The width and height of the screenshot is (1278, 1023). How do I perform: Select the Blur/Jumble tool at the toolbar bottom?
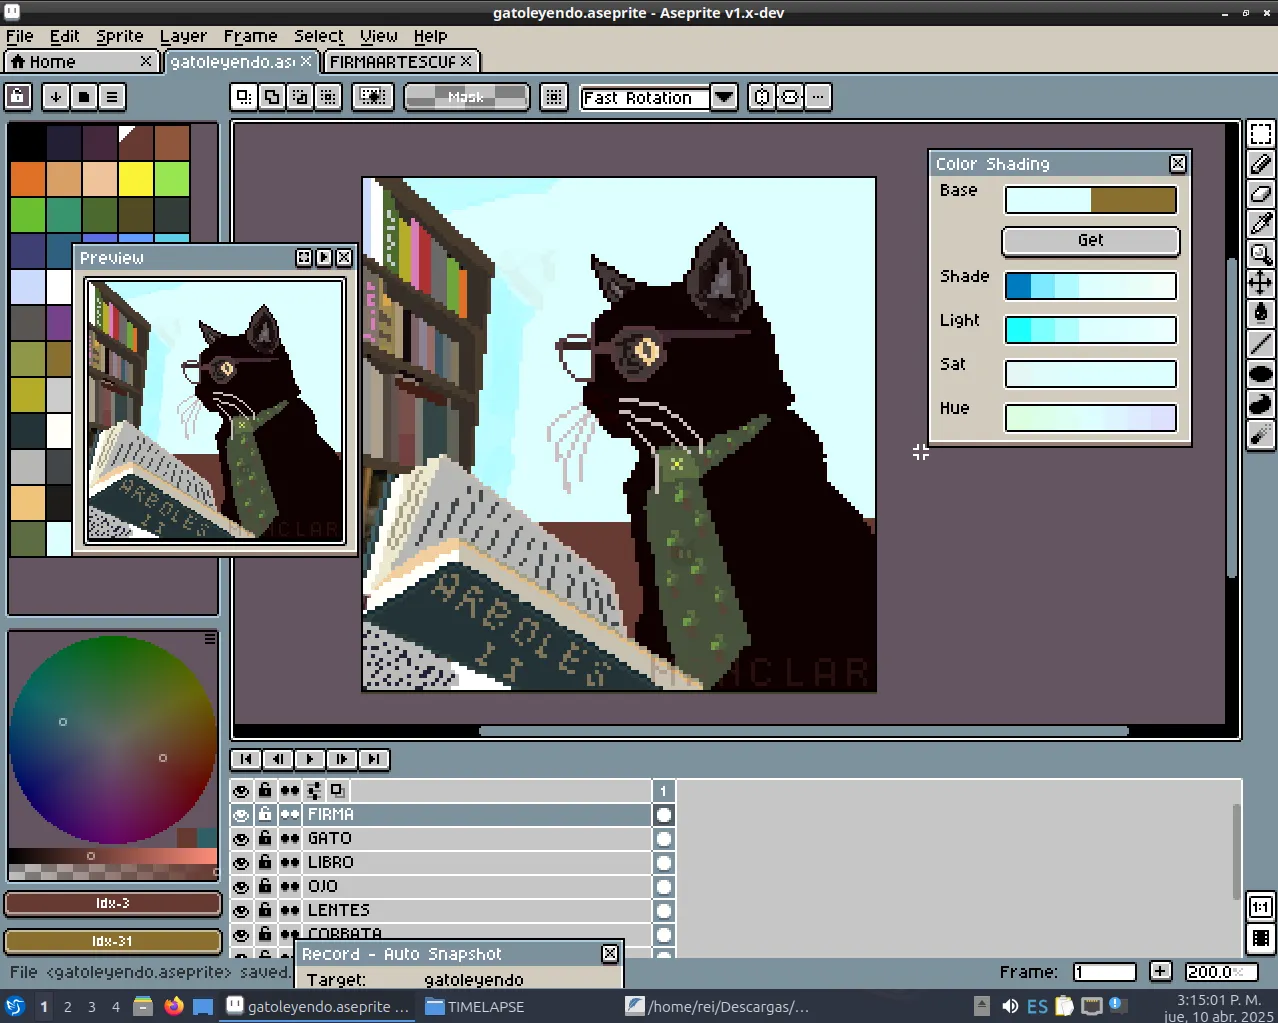pos(1261,434)
